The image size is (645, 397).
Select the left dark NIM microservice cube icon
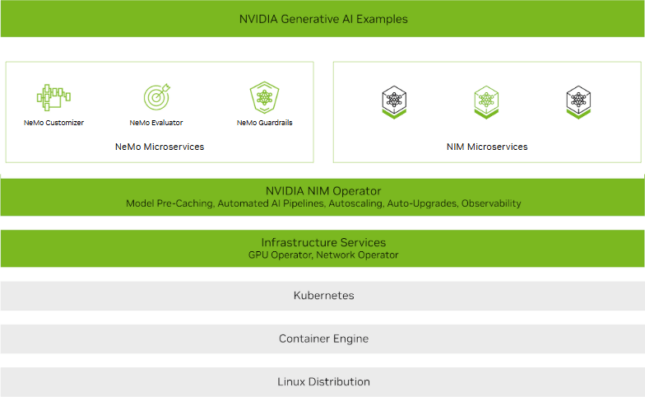point(394,102)
